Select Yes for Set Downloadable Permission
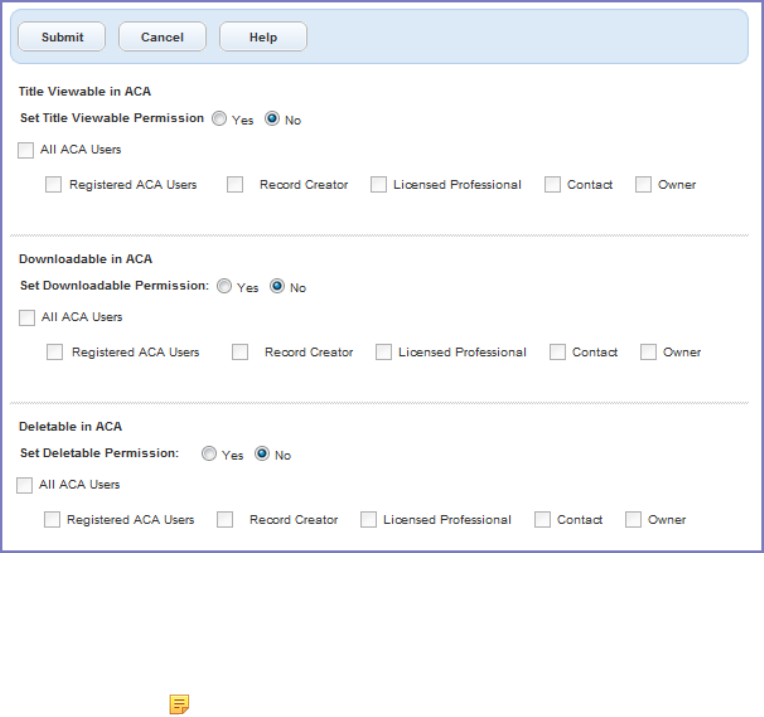764x717 pixels. [224, 286]
